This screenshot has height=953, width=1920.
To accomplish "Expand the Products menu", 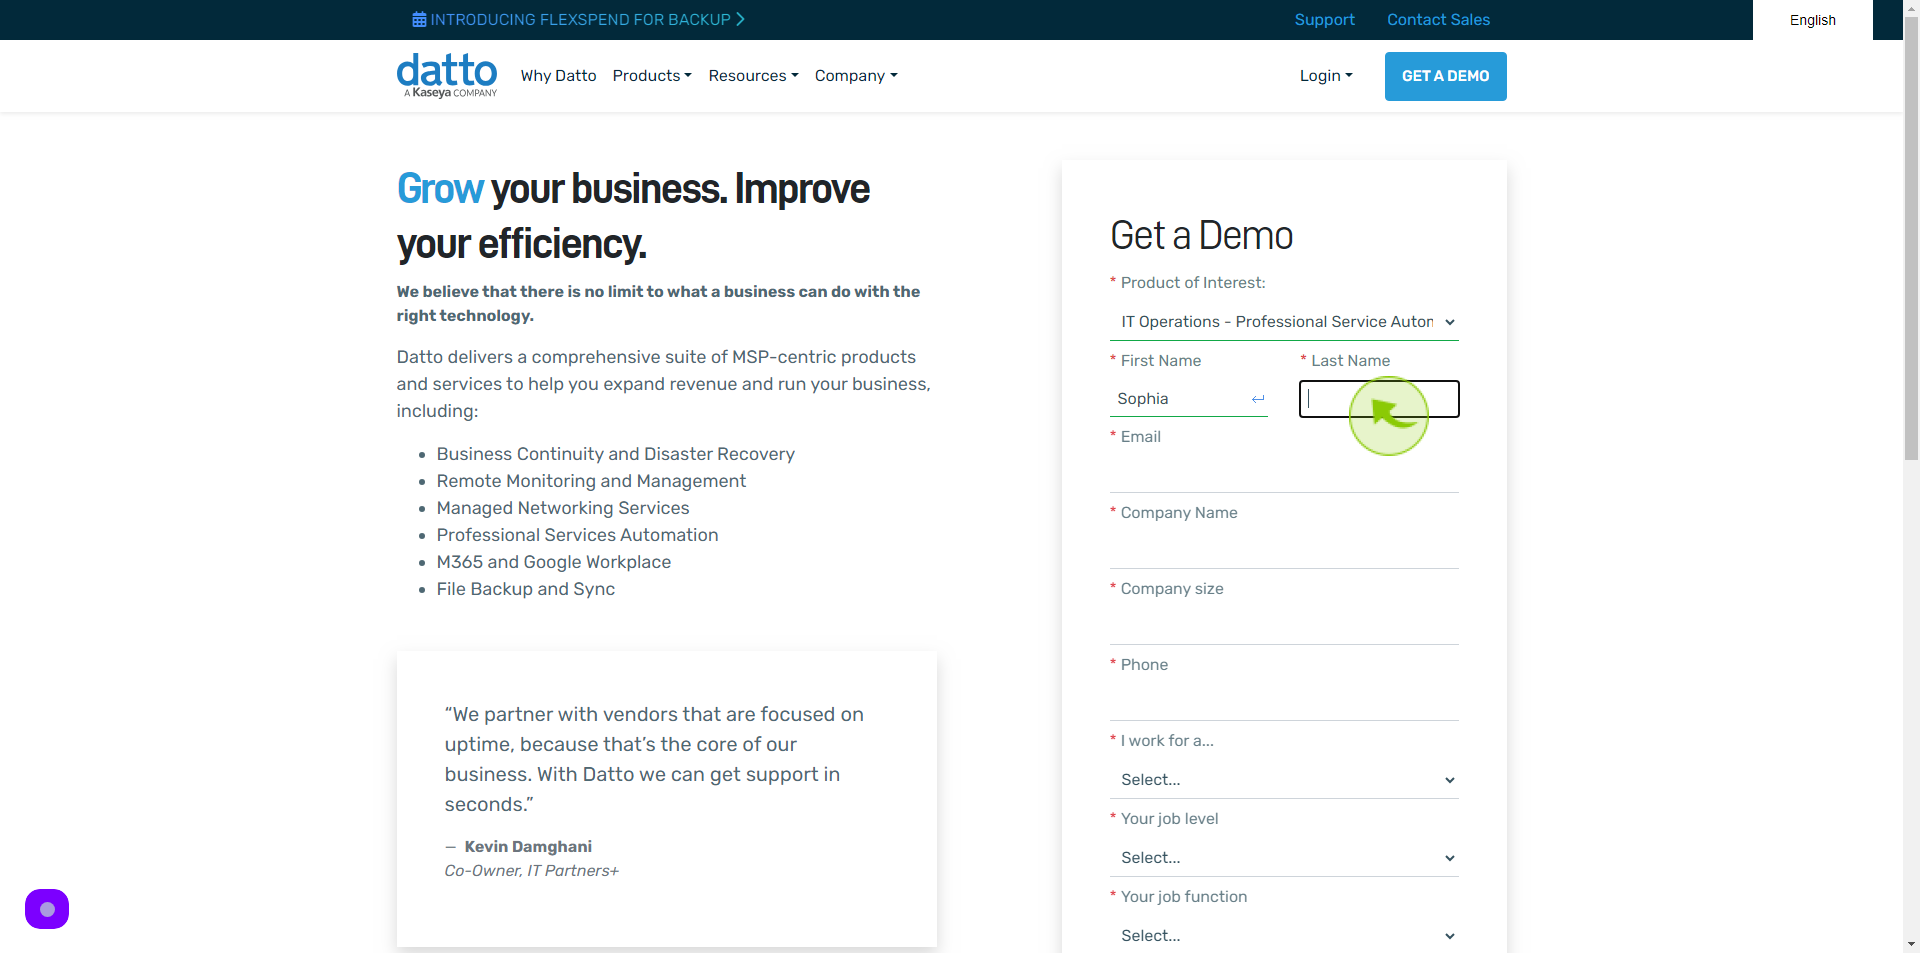I will tap(652, 76).
